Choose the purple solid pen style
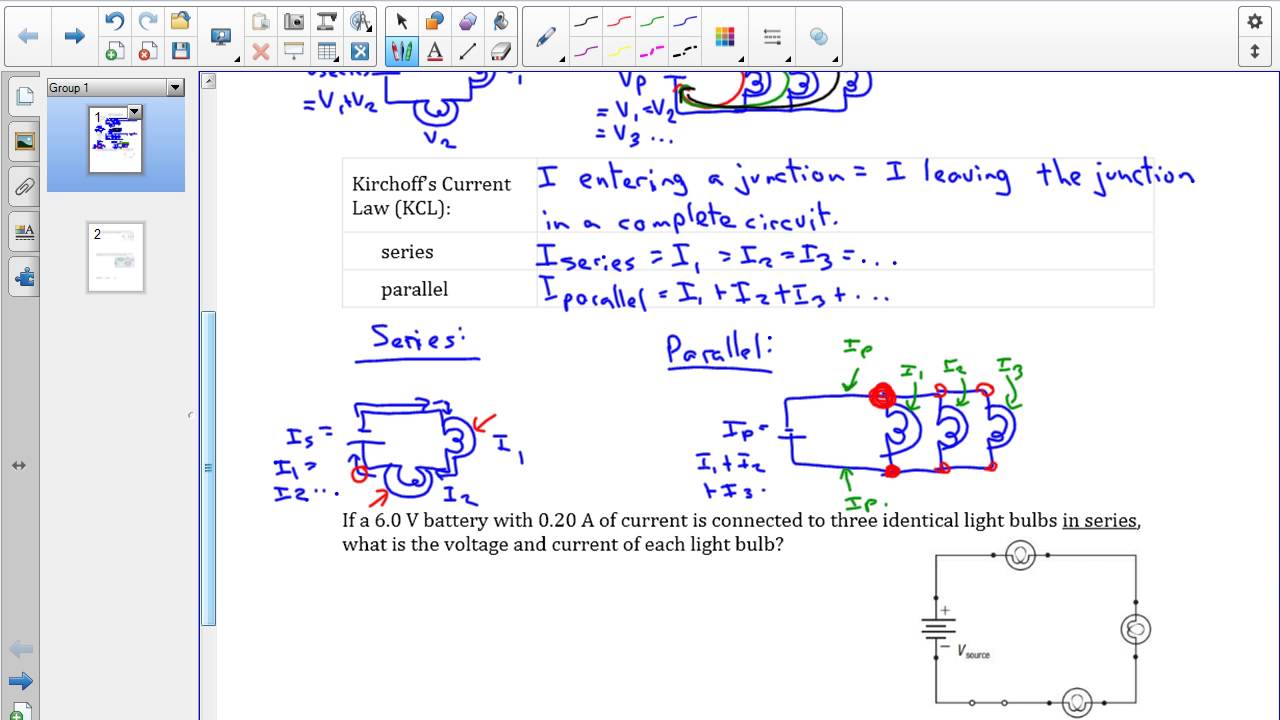1280x720 pixels. tap(587, 51)
